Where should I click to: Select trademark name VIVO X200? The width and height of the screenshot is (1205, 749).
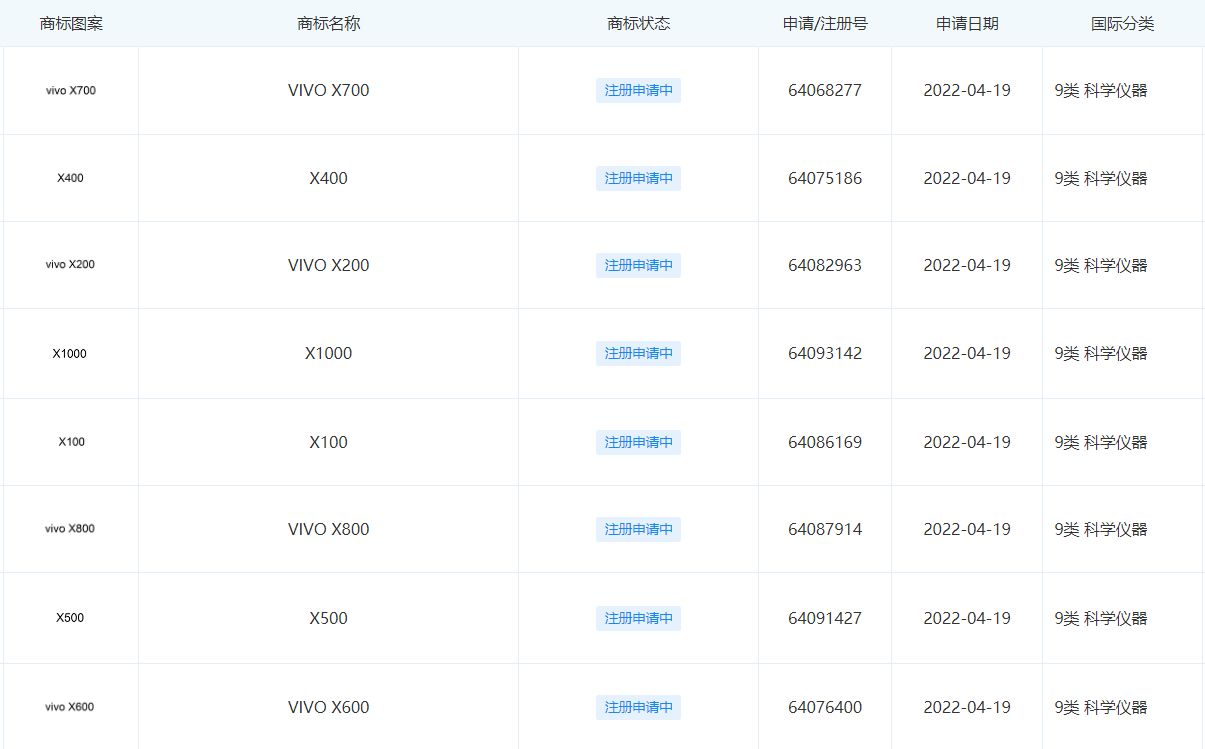[x=329, y=265]
